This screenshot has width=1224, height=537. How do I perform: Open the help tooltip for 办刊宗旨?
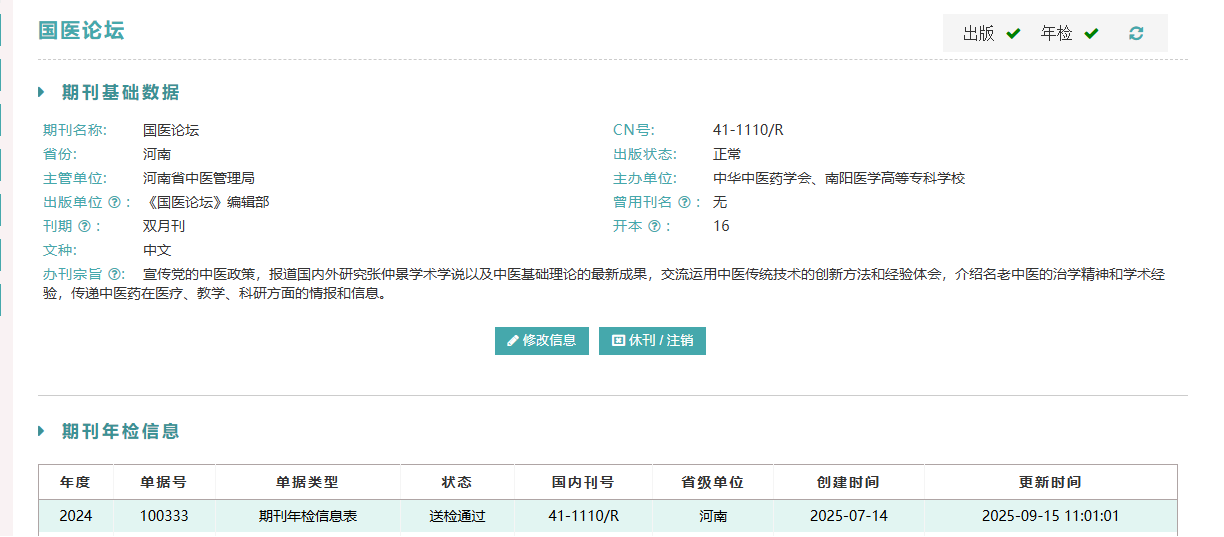click(x=116, y=274)
